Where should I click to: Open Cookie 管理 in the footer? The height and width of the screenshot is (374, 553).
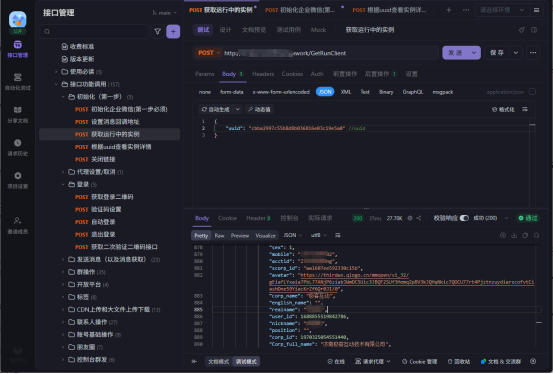click(419, 361)
